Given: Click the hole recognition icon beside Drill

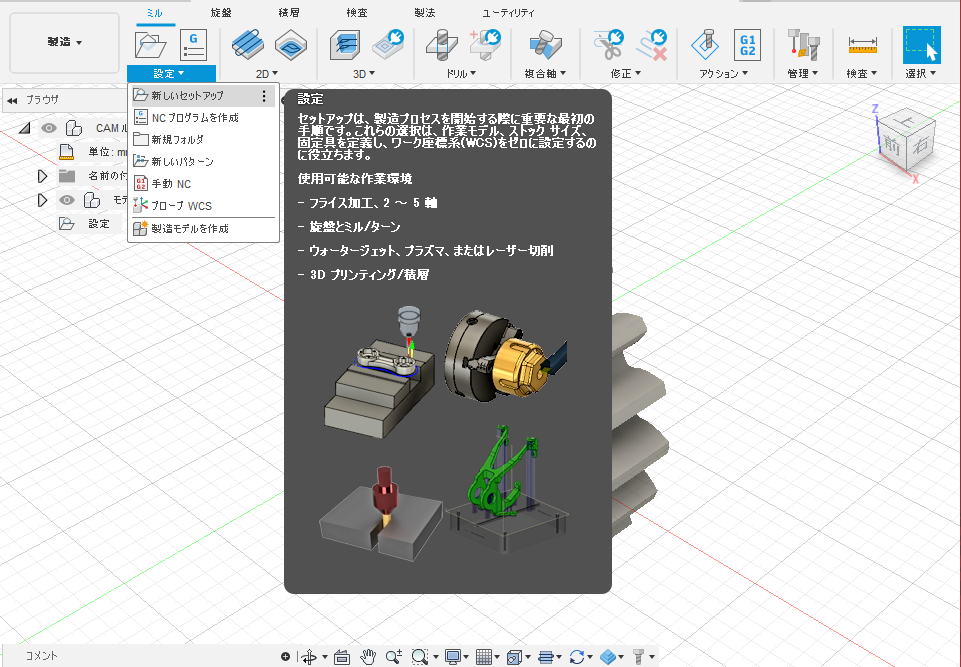Looking at the screenshot, I should point(485,45).
